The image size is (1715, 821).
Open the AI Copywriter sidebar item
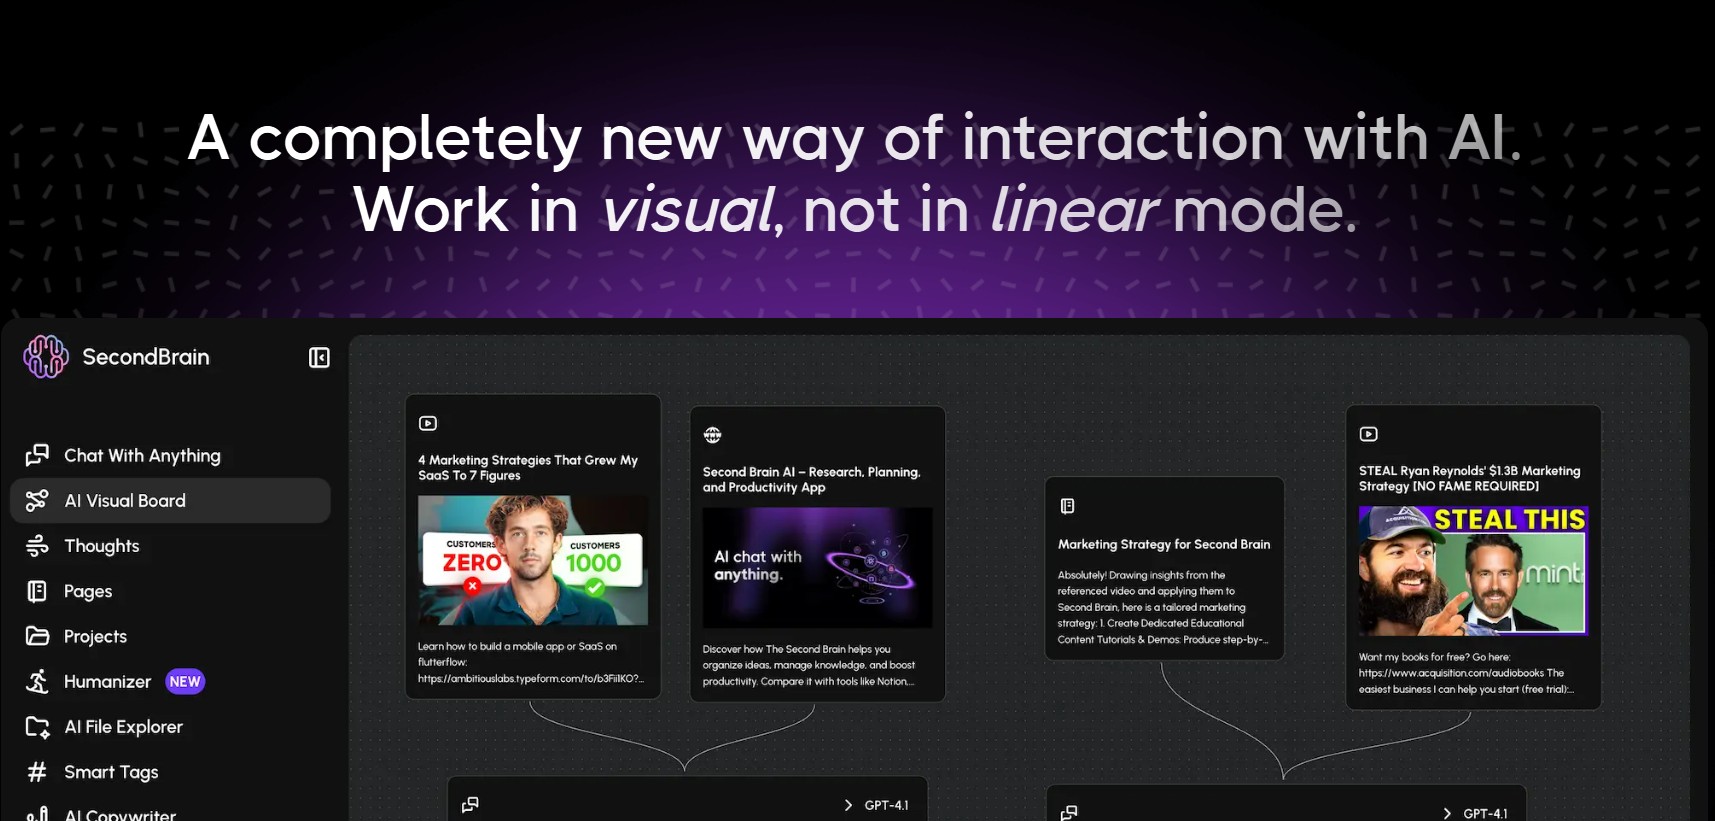(120, 814)
